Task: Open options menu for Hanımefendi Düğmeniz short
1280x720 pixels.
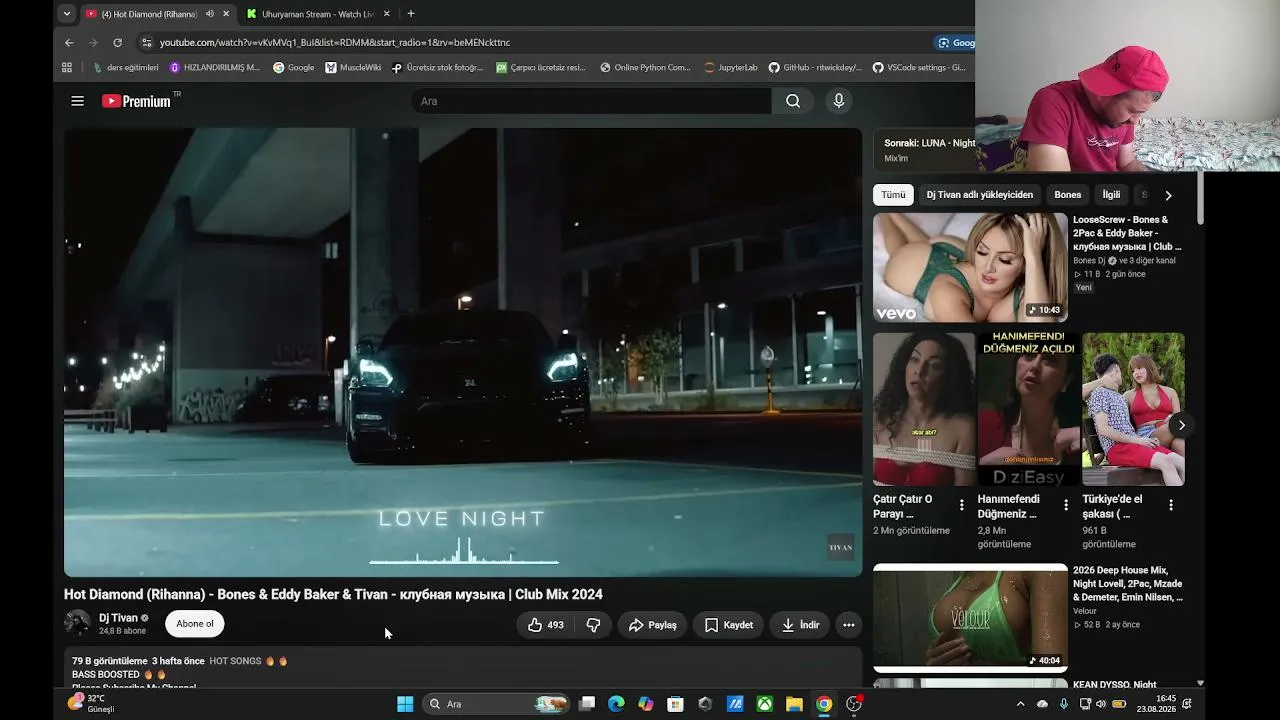Action: [x=1066, y=505]
